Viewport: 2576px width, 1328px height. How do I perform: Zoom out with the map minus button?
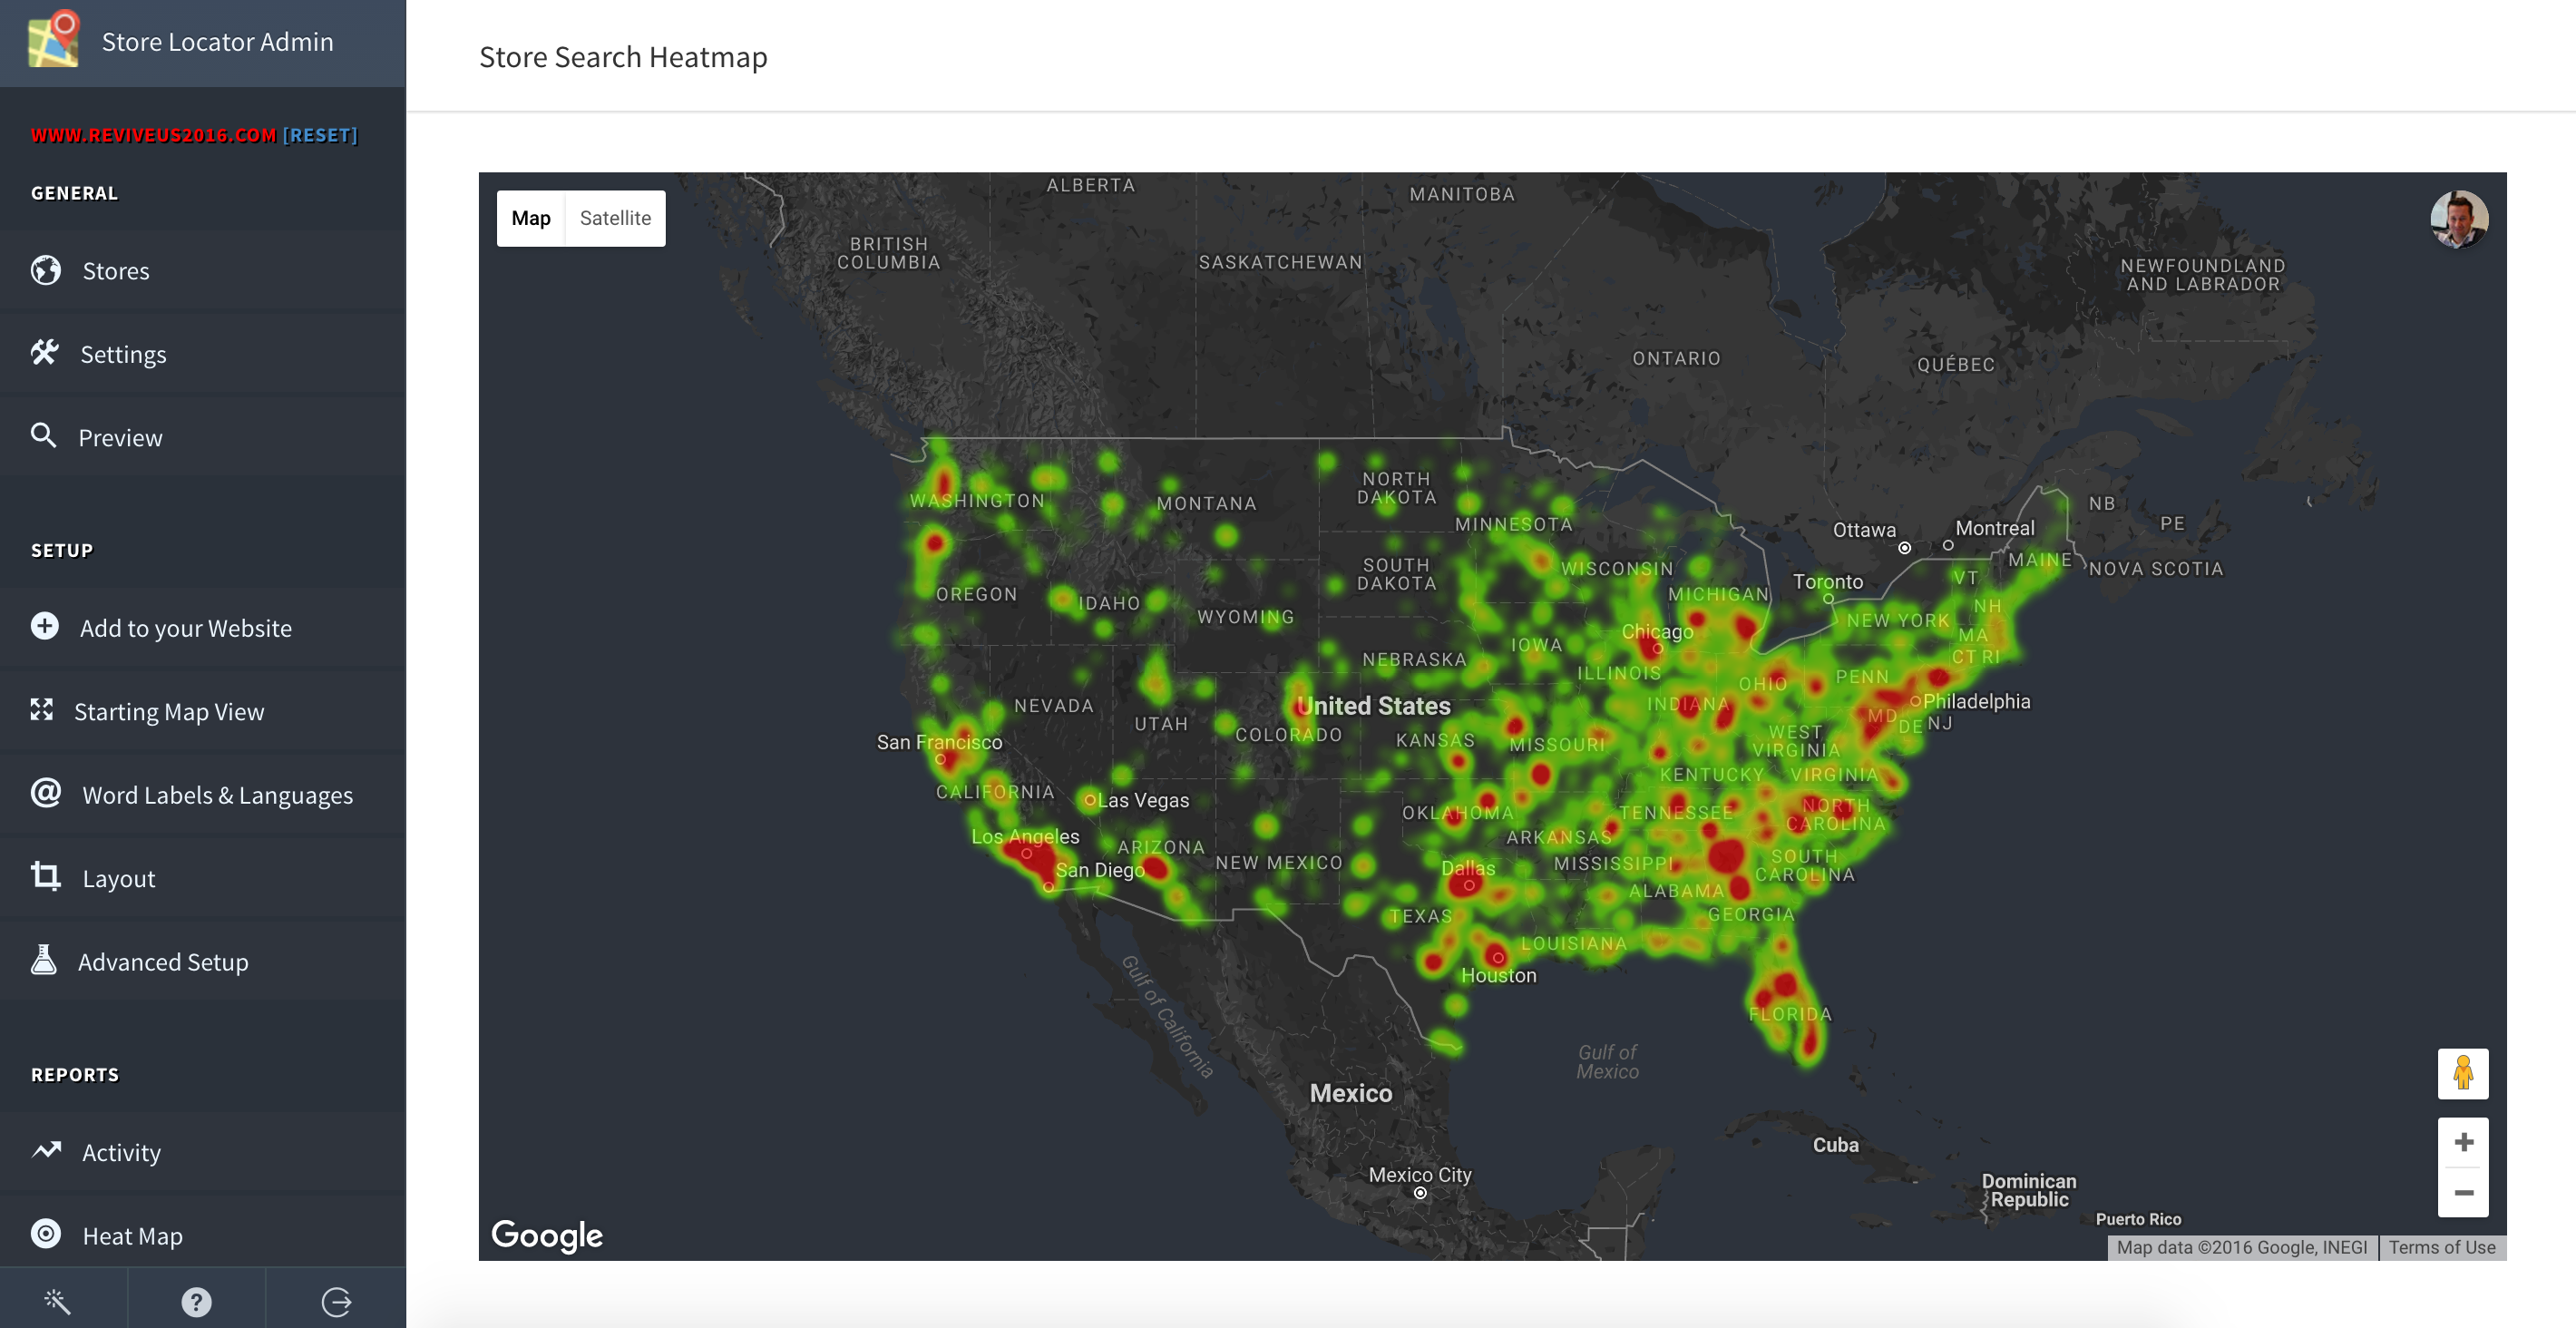coord(2463,1193)
